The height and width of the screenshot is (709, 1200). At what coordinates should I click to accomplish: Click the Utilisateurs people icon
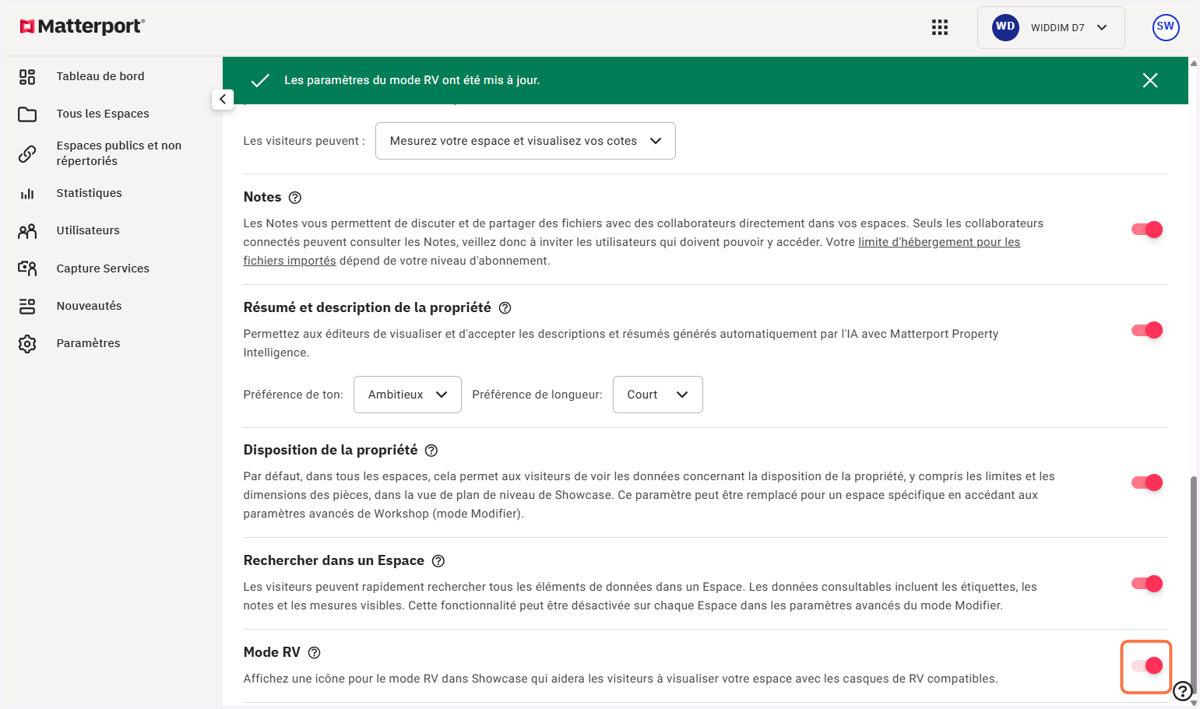(x=27, y=231)
